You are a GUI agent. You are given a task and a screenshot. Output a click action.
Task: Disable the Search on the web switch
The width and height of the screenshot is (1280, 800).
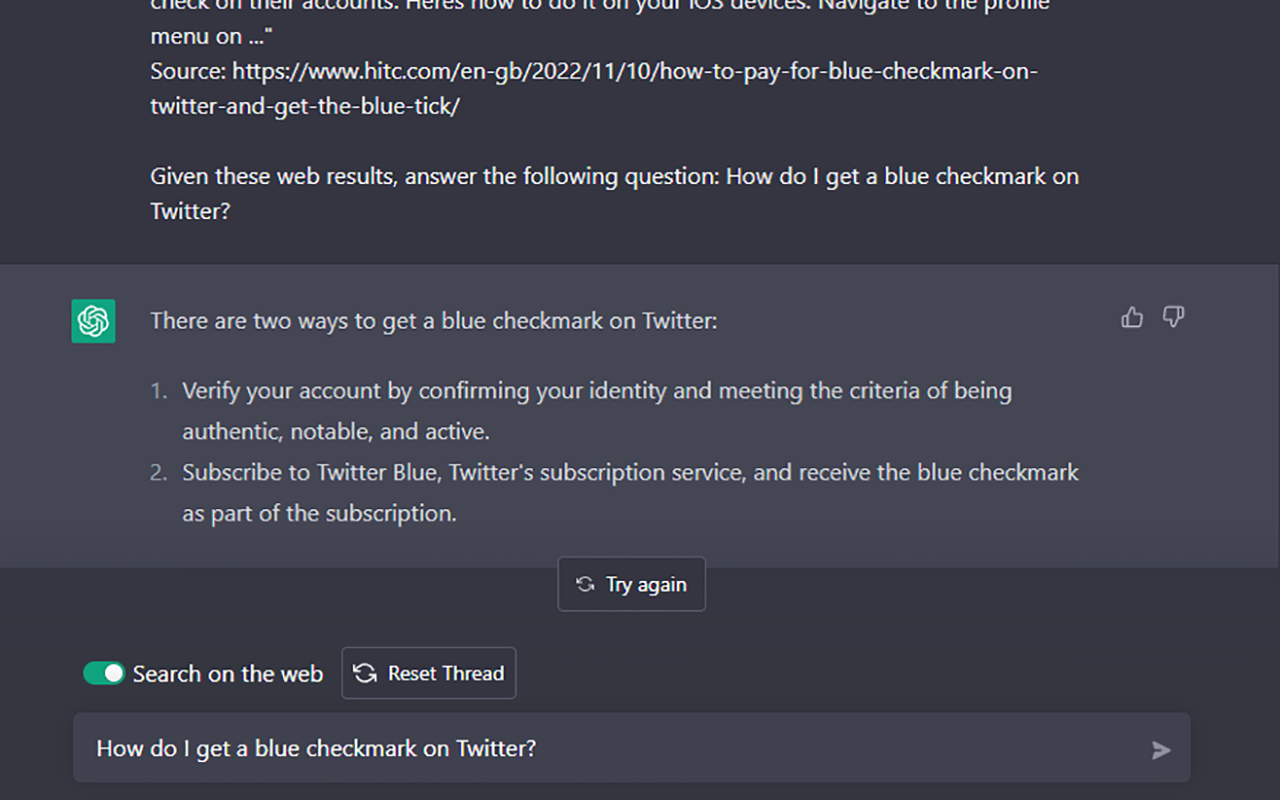click(104, 673)
